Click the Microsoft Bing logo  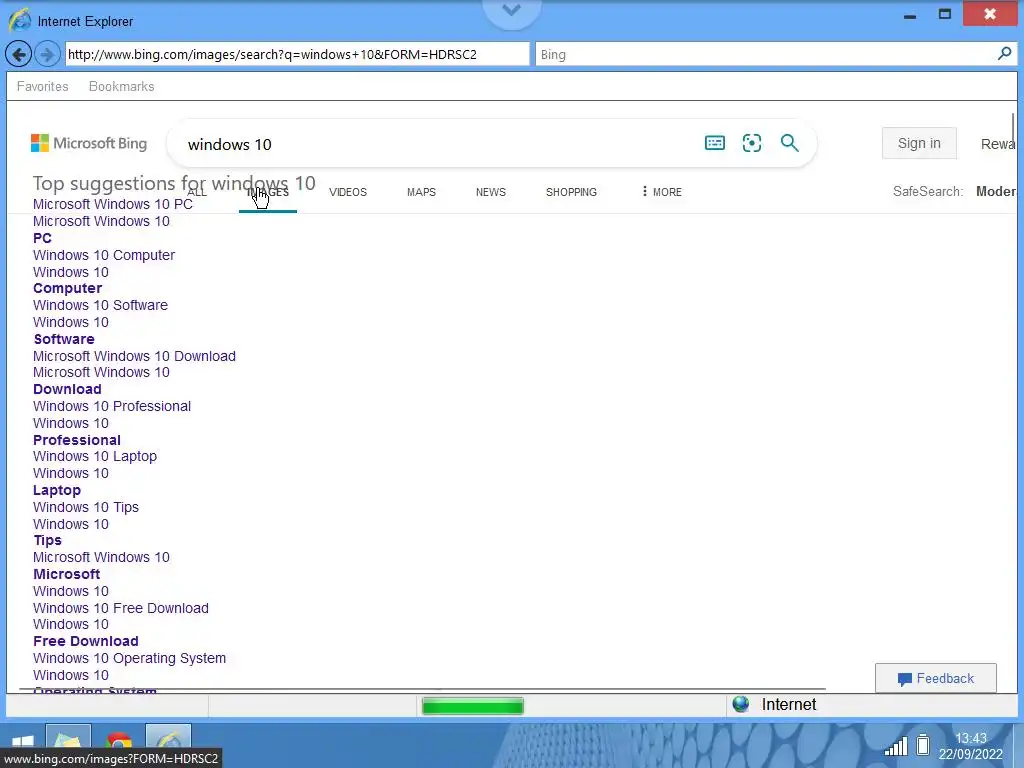click(x=89, y=143)
